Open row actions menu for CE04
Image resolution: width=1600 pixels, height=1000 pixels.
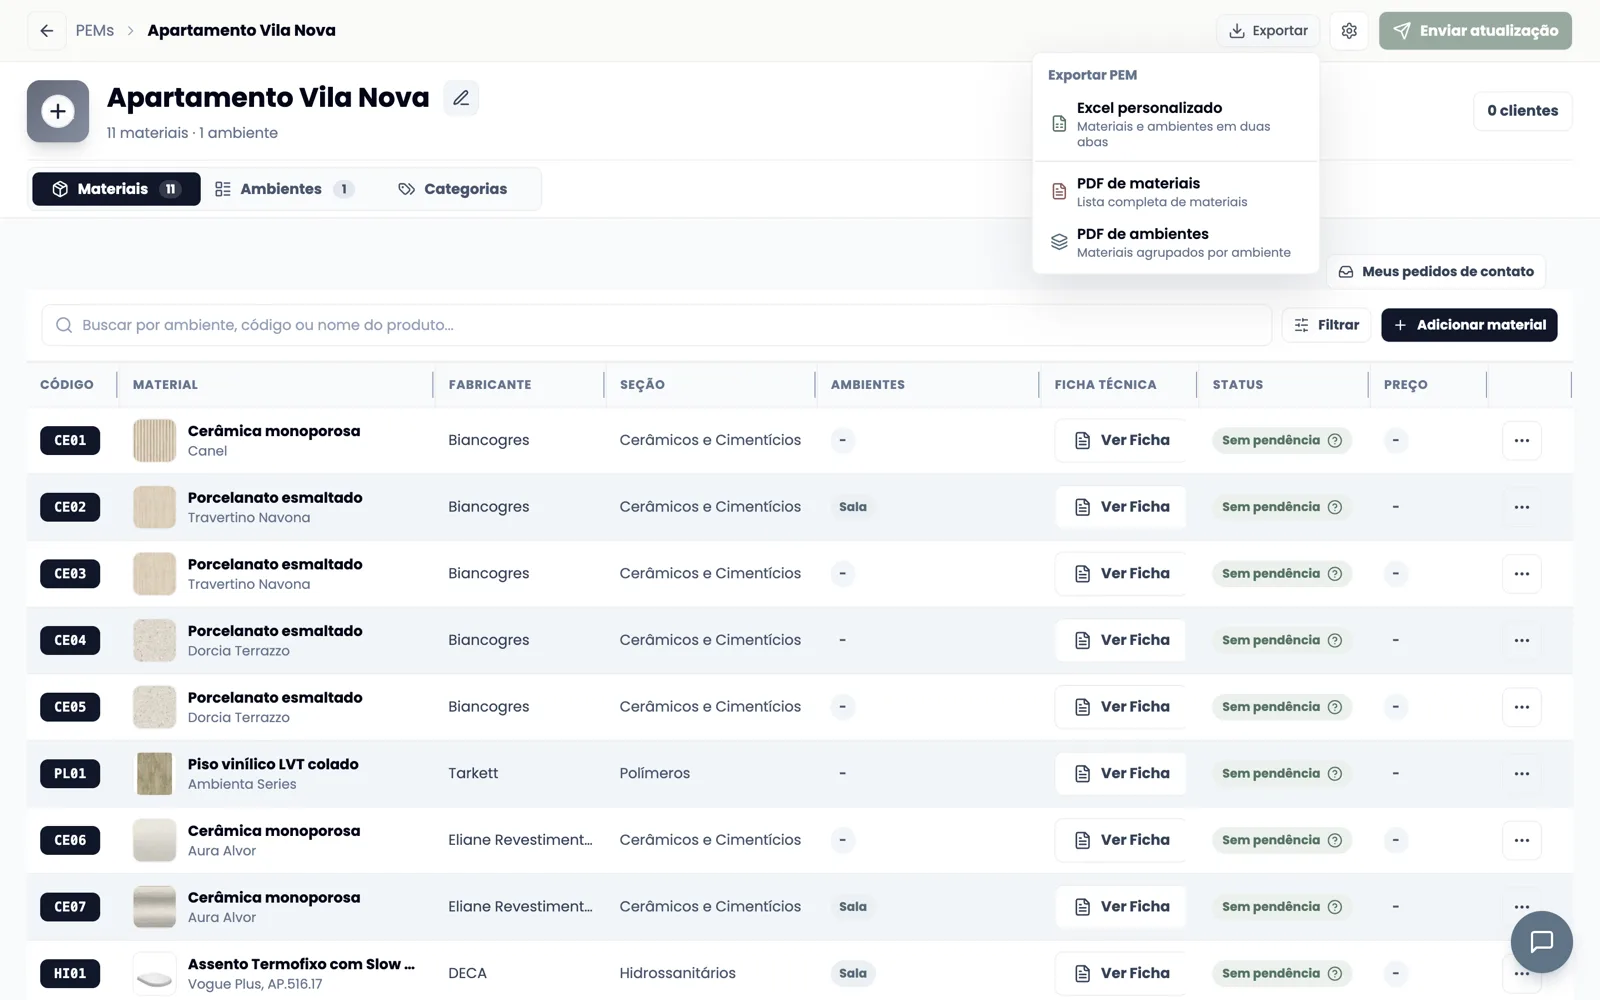(x=1521, y=640)
